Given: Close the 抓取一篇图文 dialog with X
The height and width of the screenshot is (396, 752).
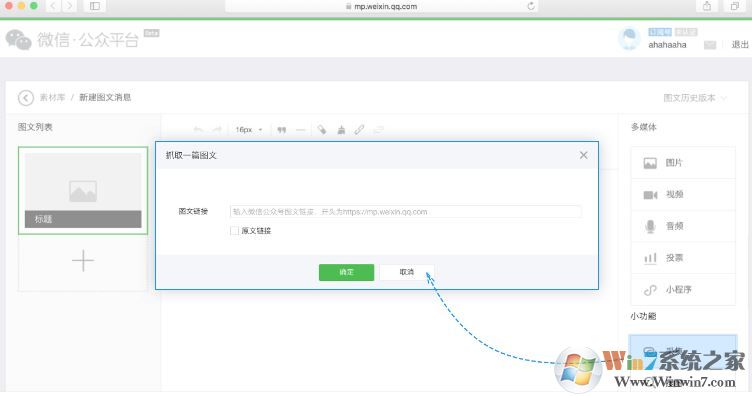Looking at the screenshot, I should 583,155.
